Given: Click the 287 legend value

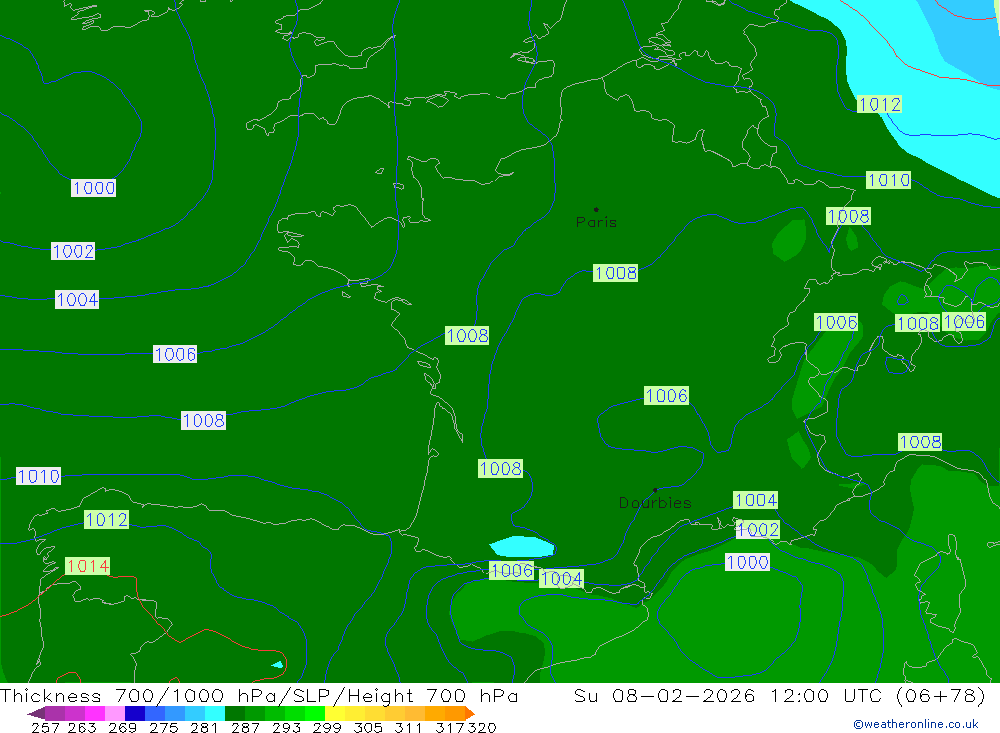Looking at the screenshot, I should point(245,727).
